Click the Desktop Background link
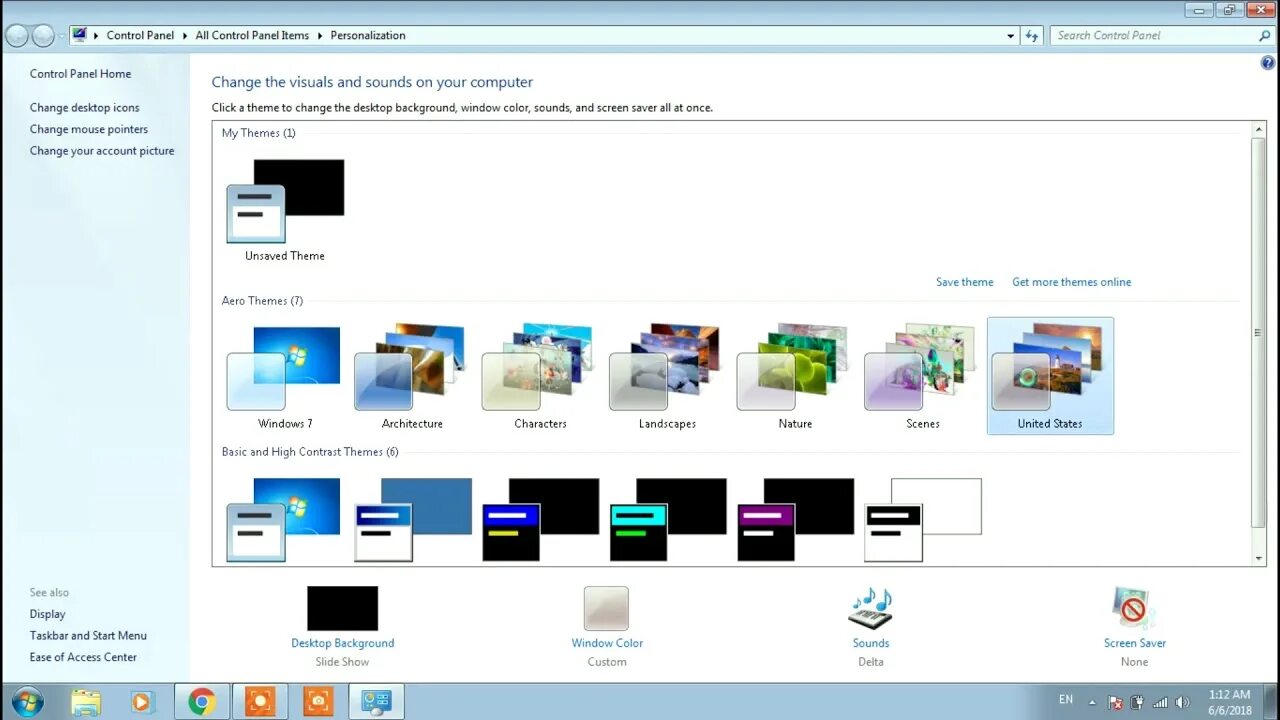The height and width of the screenshot is (720, 1280). click(x=342, y=643)
